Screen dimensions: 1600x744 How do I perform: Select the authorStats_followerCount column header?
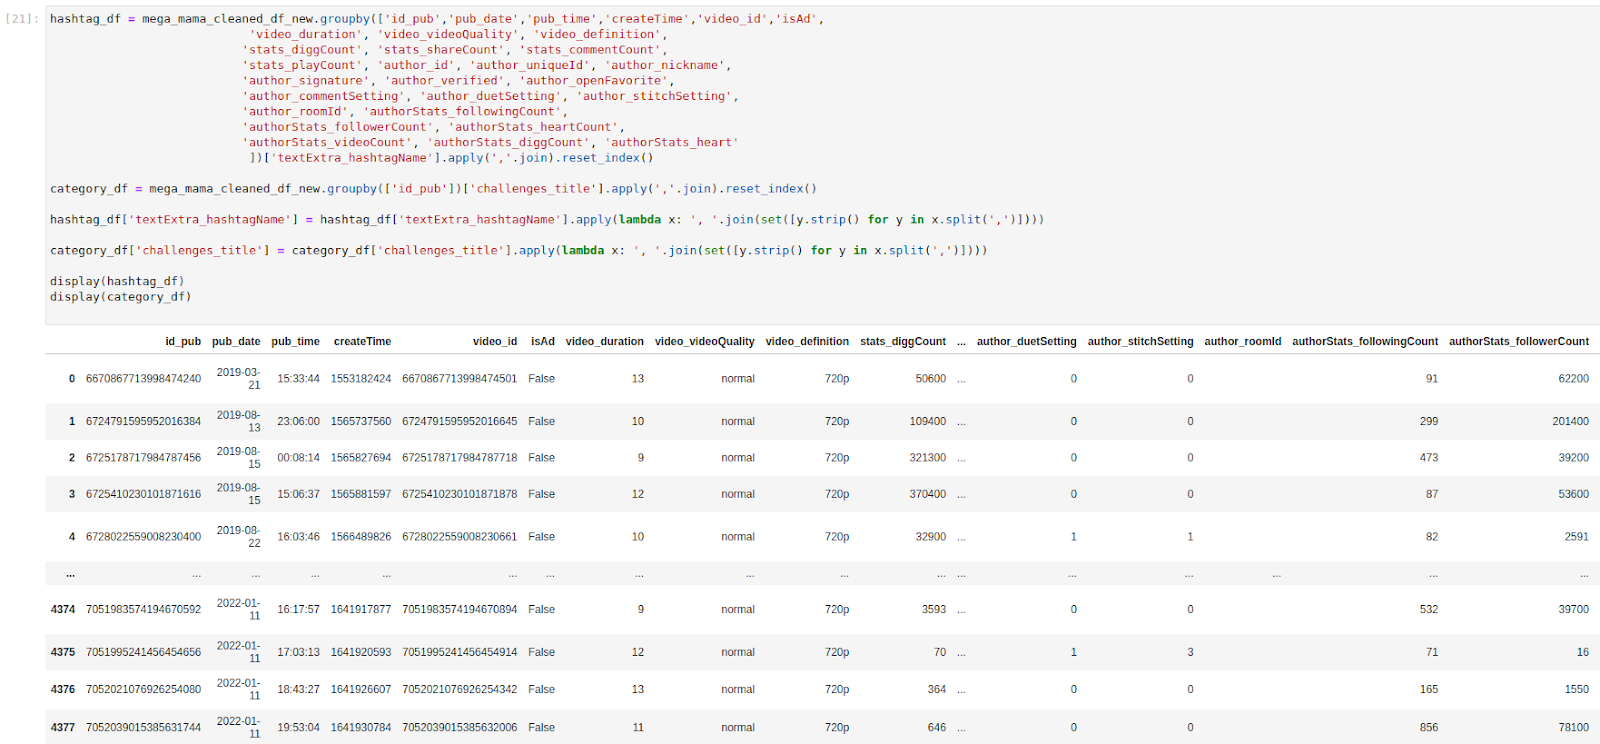pyautogui.click(x=1519, y=342)
